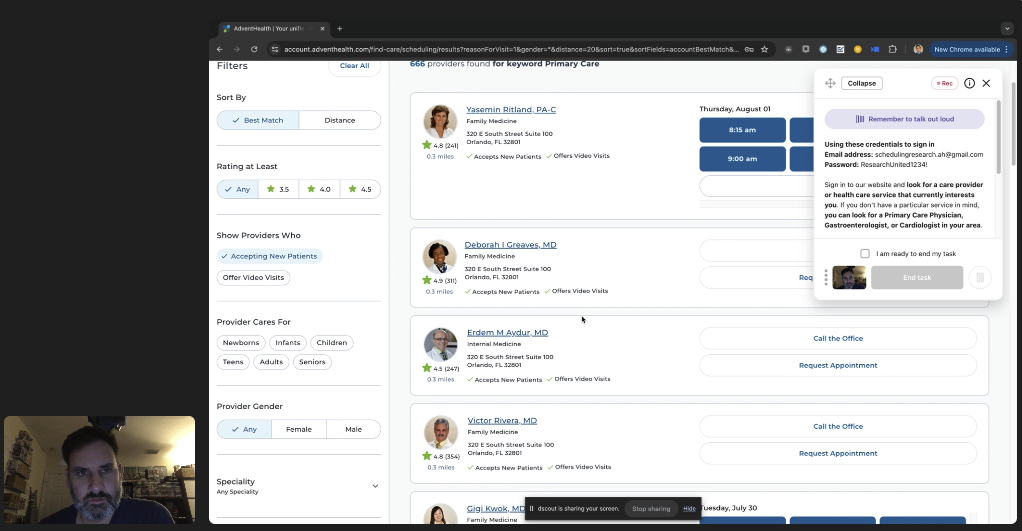Click the move handle of the task panel

point(830,83)
